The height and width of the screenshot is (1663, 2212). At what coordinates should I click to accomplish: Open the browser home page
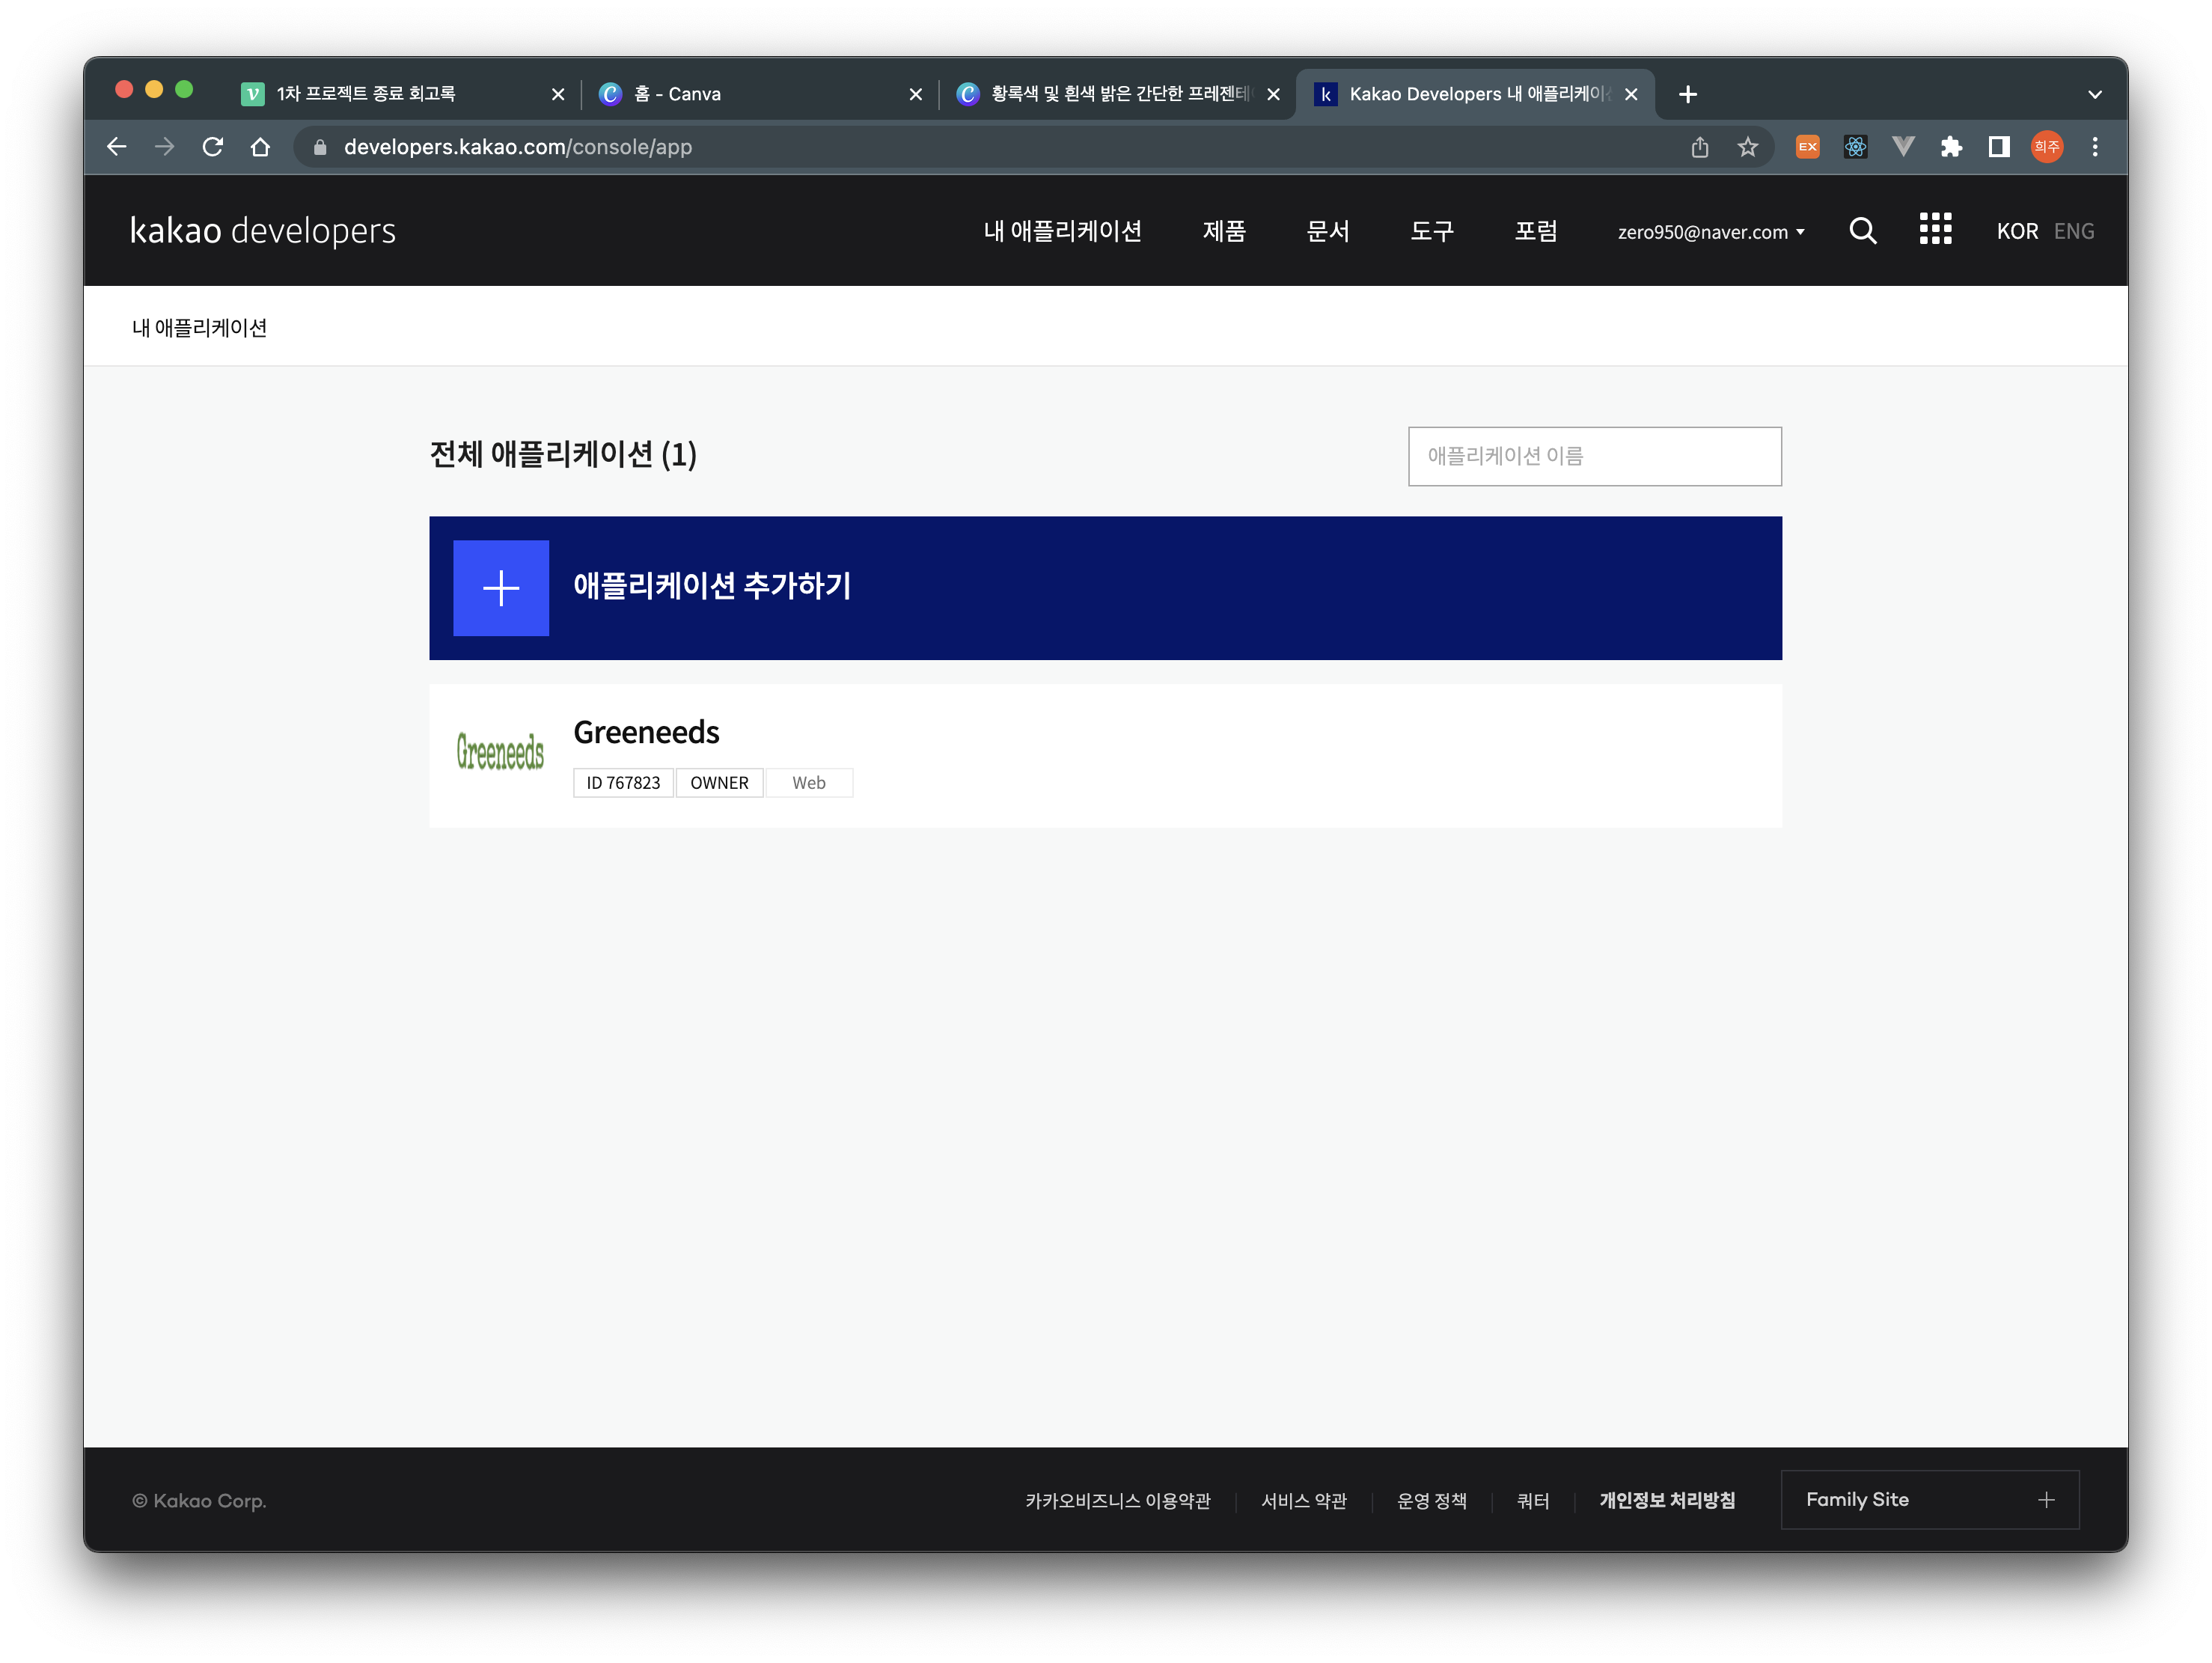pos(260,147)
